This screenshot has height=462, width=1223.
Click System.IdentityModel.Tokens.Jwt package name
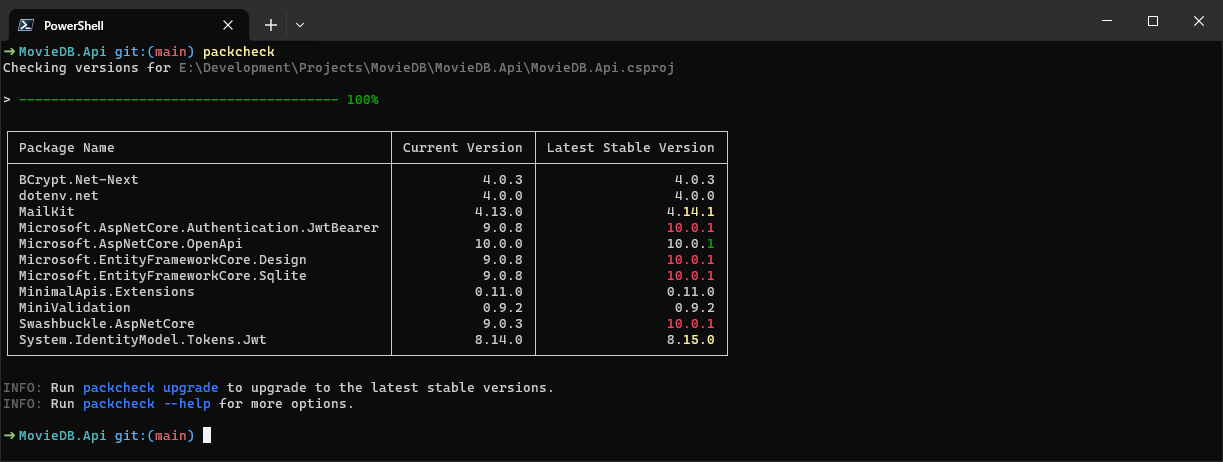(x=143, y=340)
